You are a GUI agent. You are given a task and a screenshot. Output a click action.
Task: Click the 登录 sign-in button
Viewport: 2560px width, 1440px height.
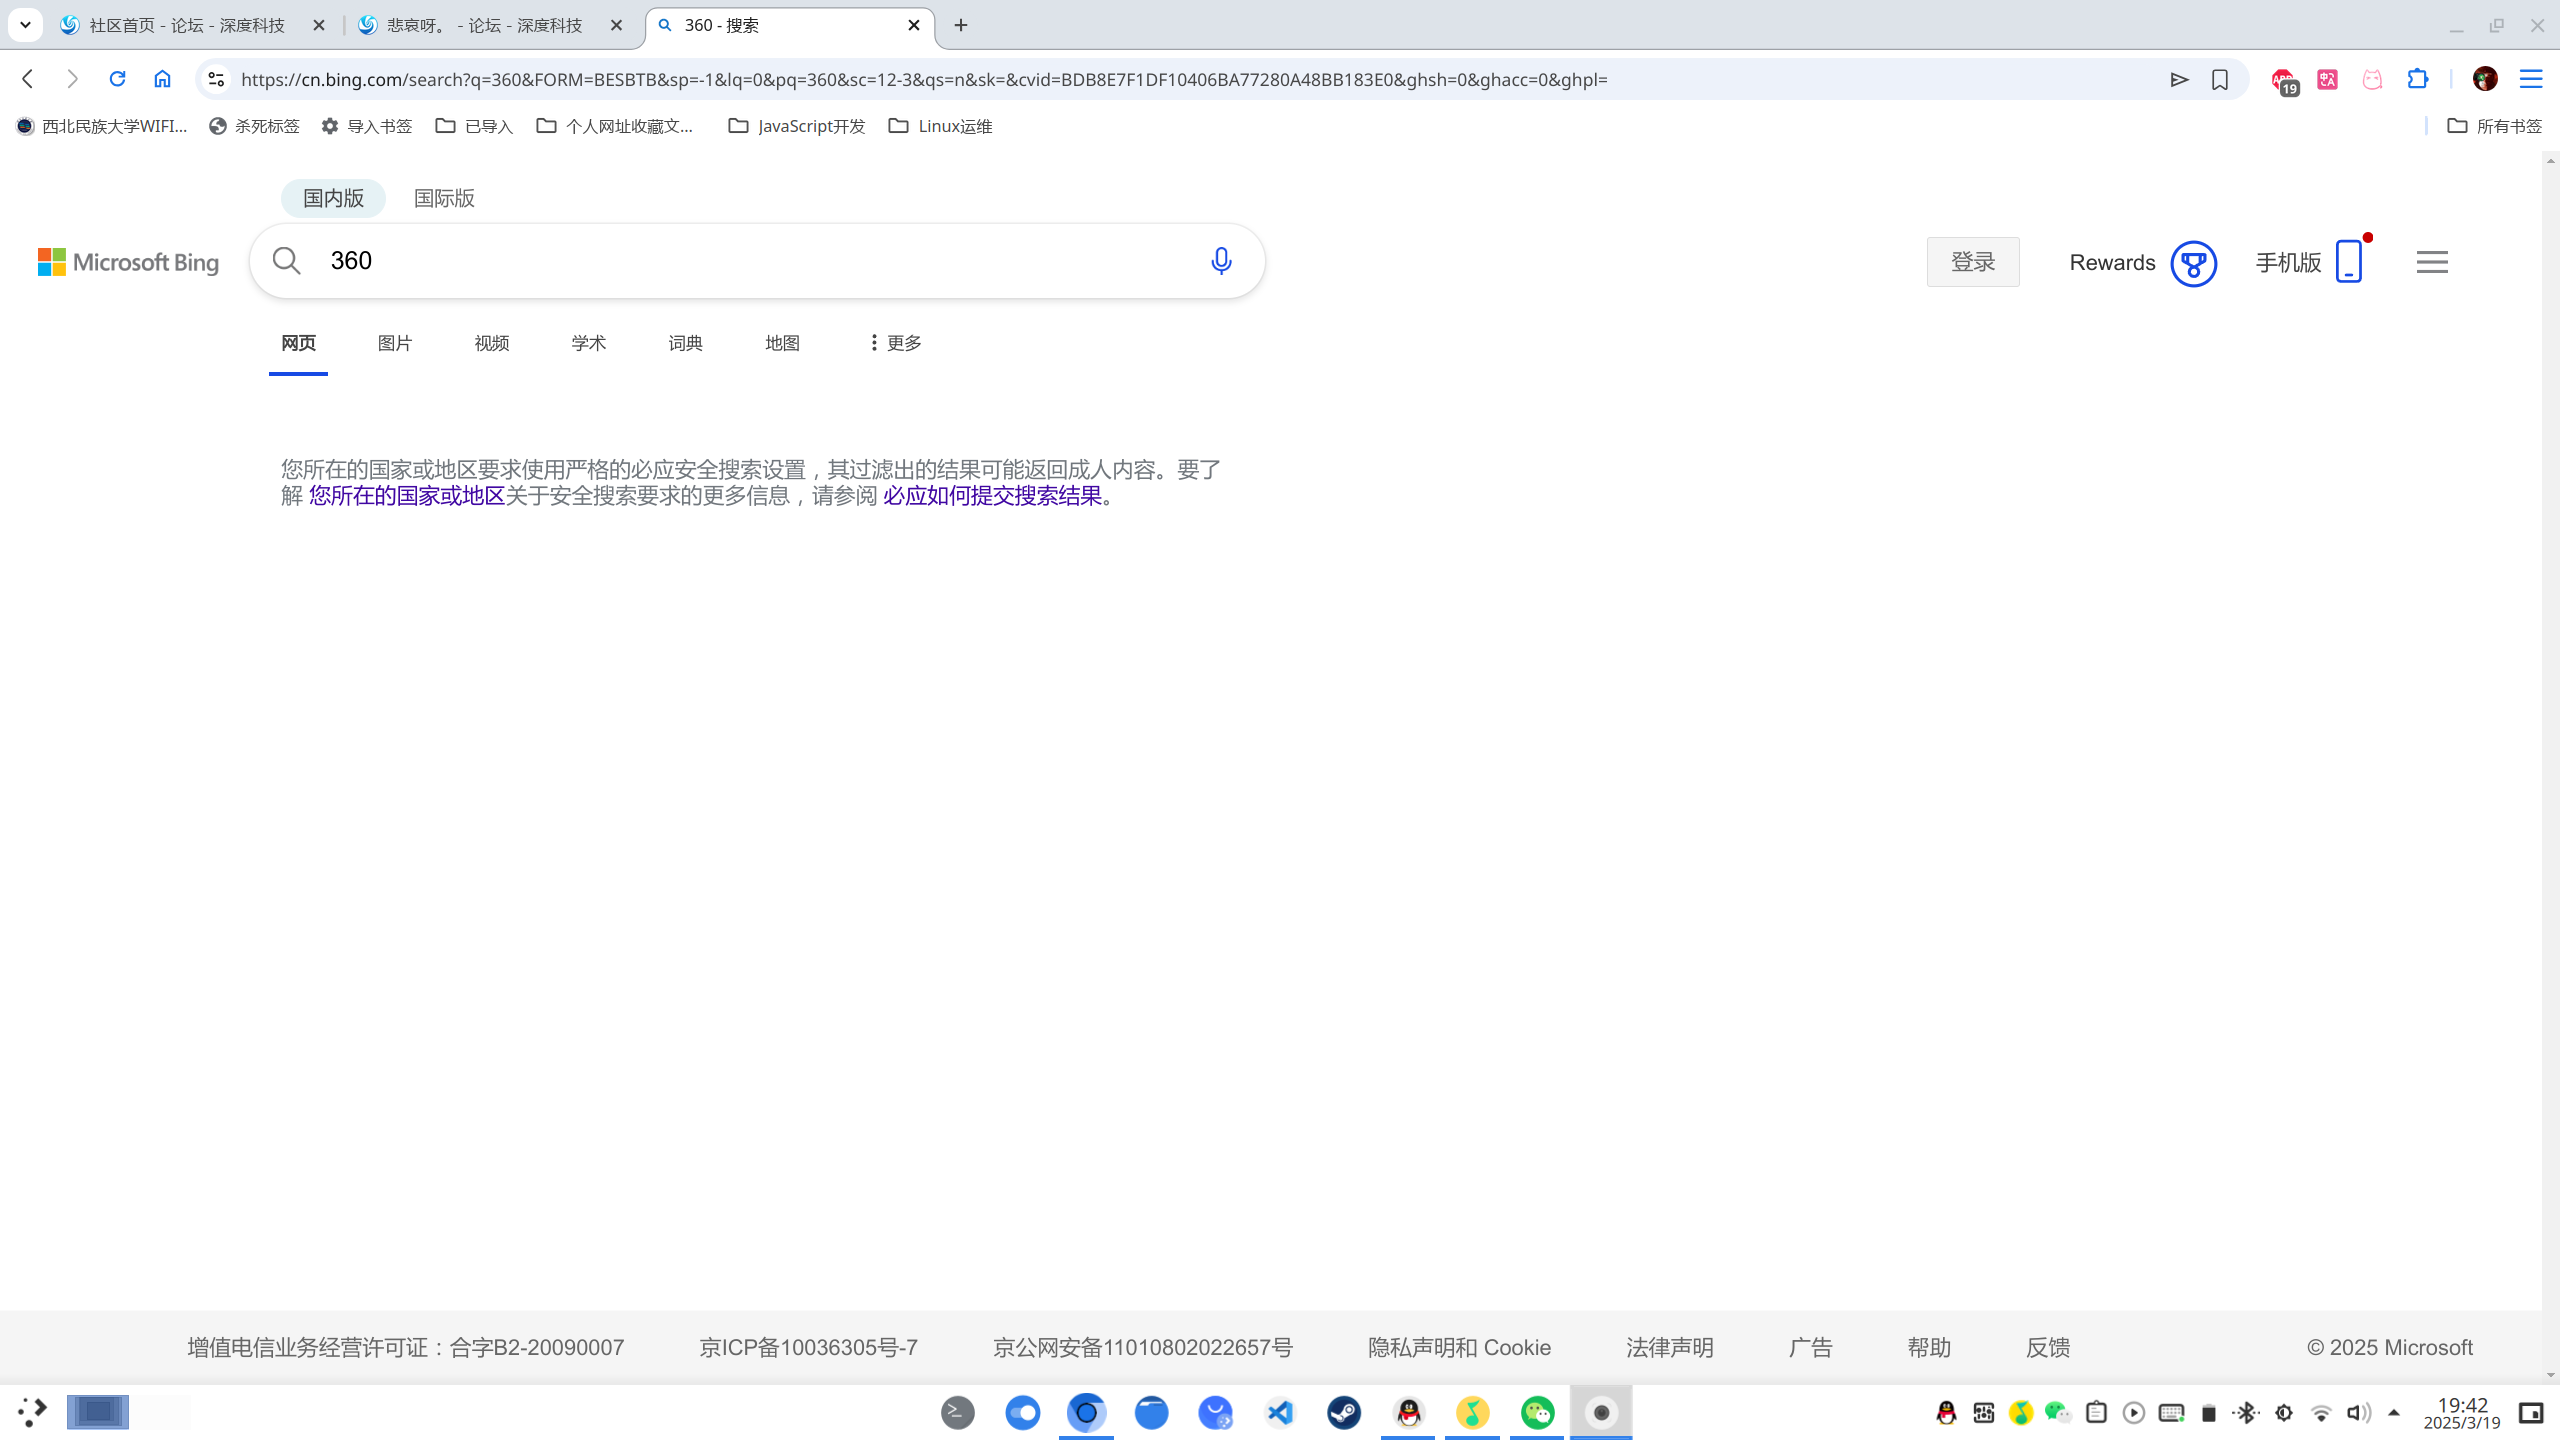tap(1973, 262)
